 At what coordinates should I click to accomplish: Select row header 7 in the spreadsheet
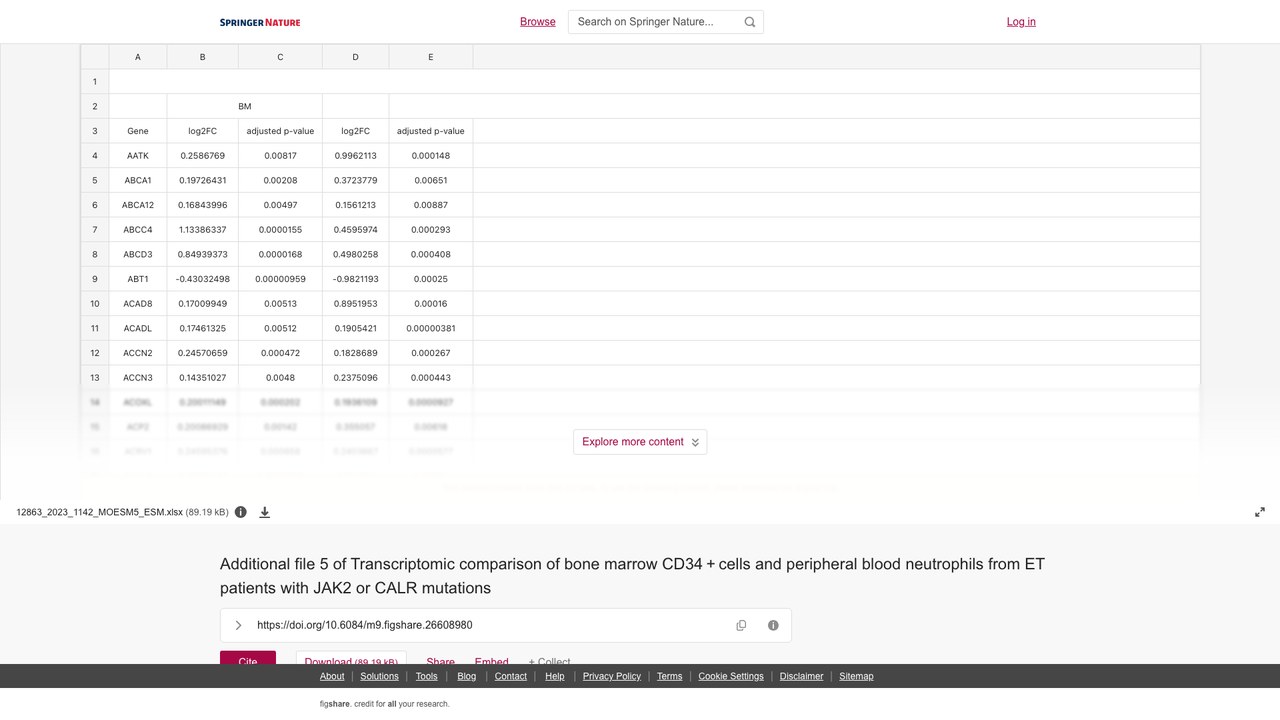tap(95, 230)
